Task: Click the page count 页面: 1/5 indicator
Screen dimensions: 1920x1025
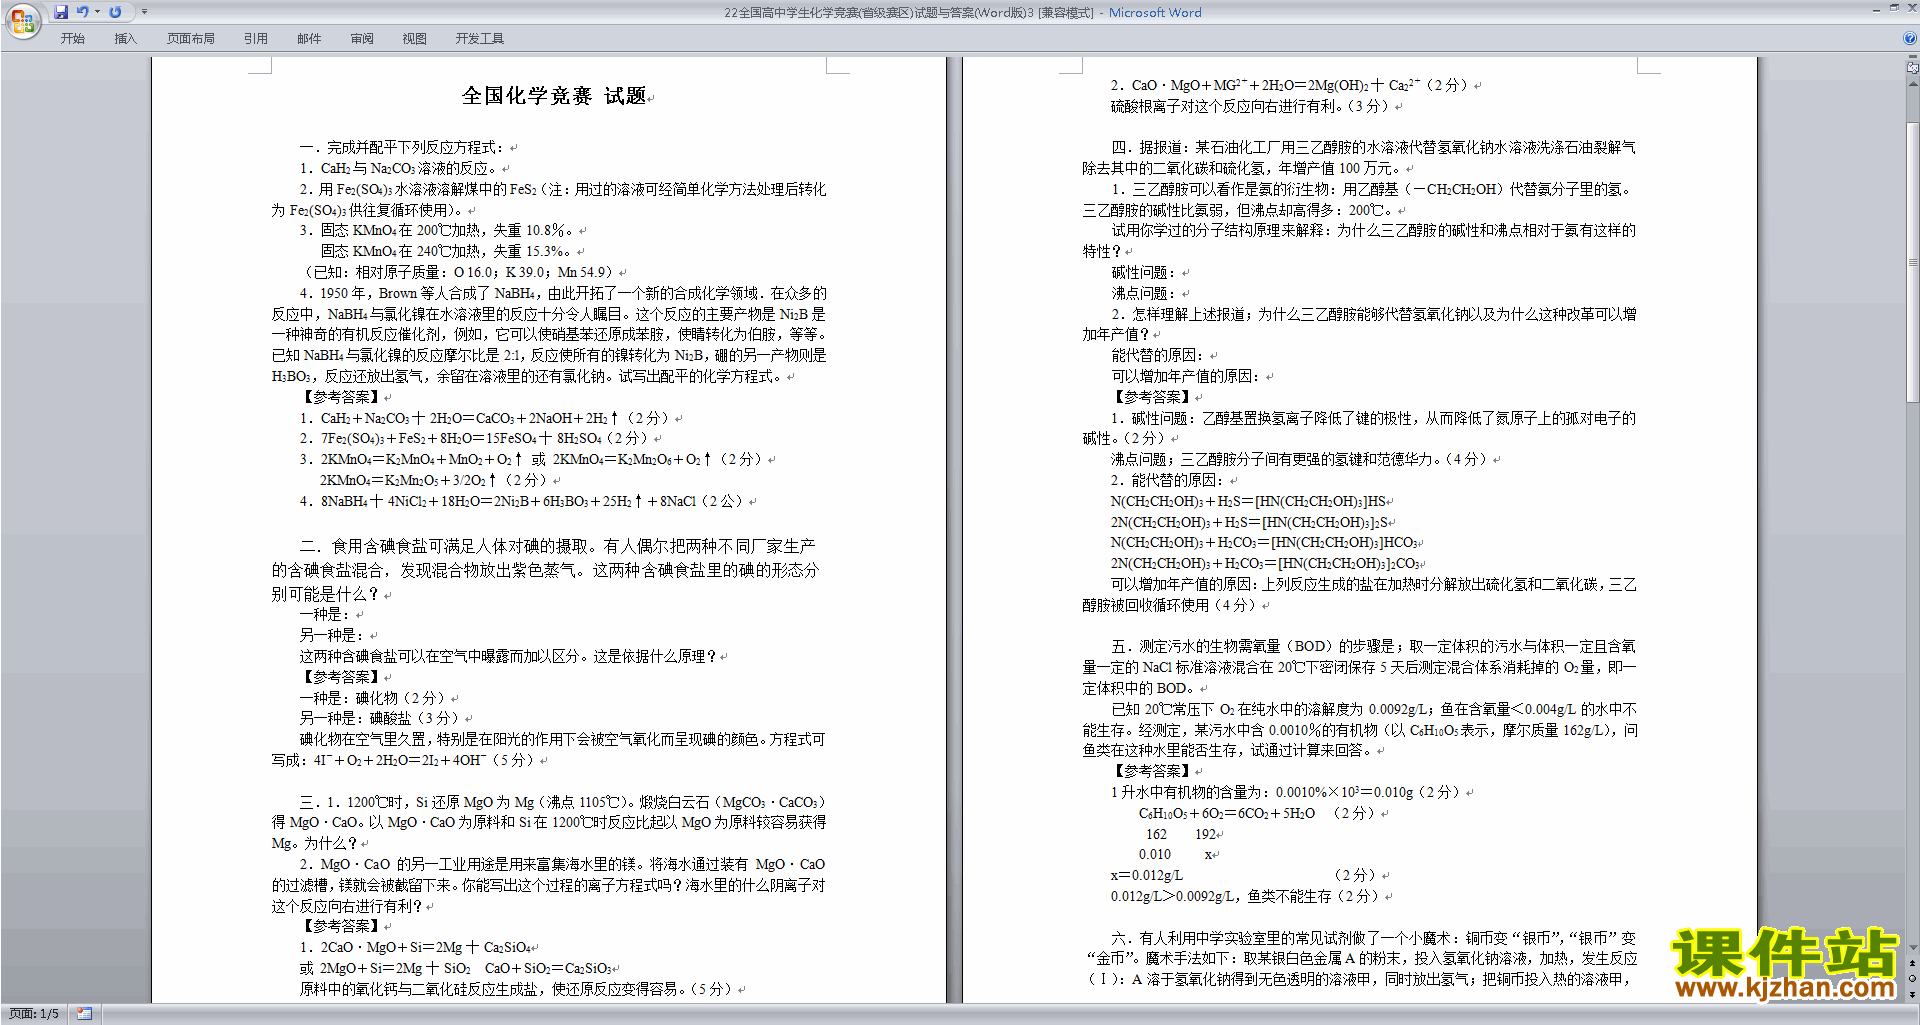Action: pos(34,1014)
